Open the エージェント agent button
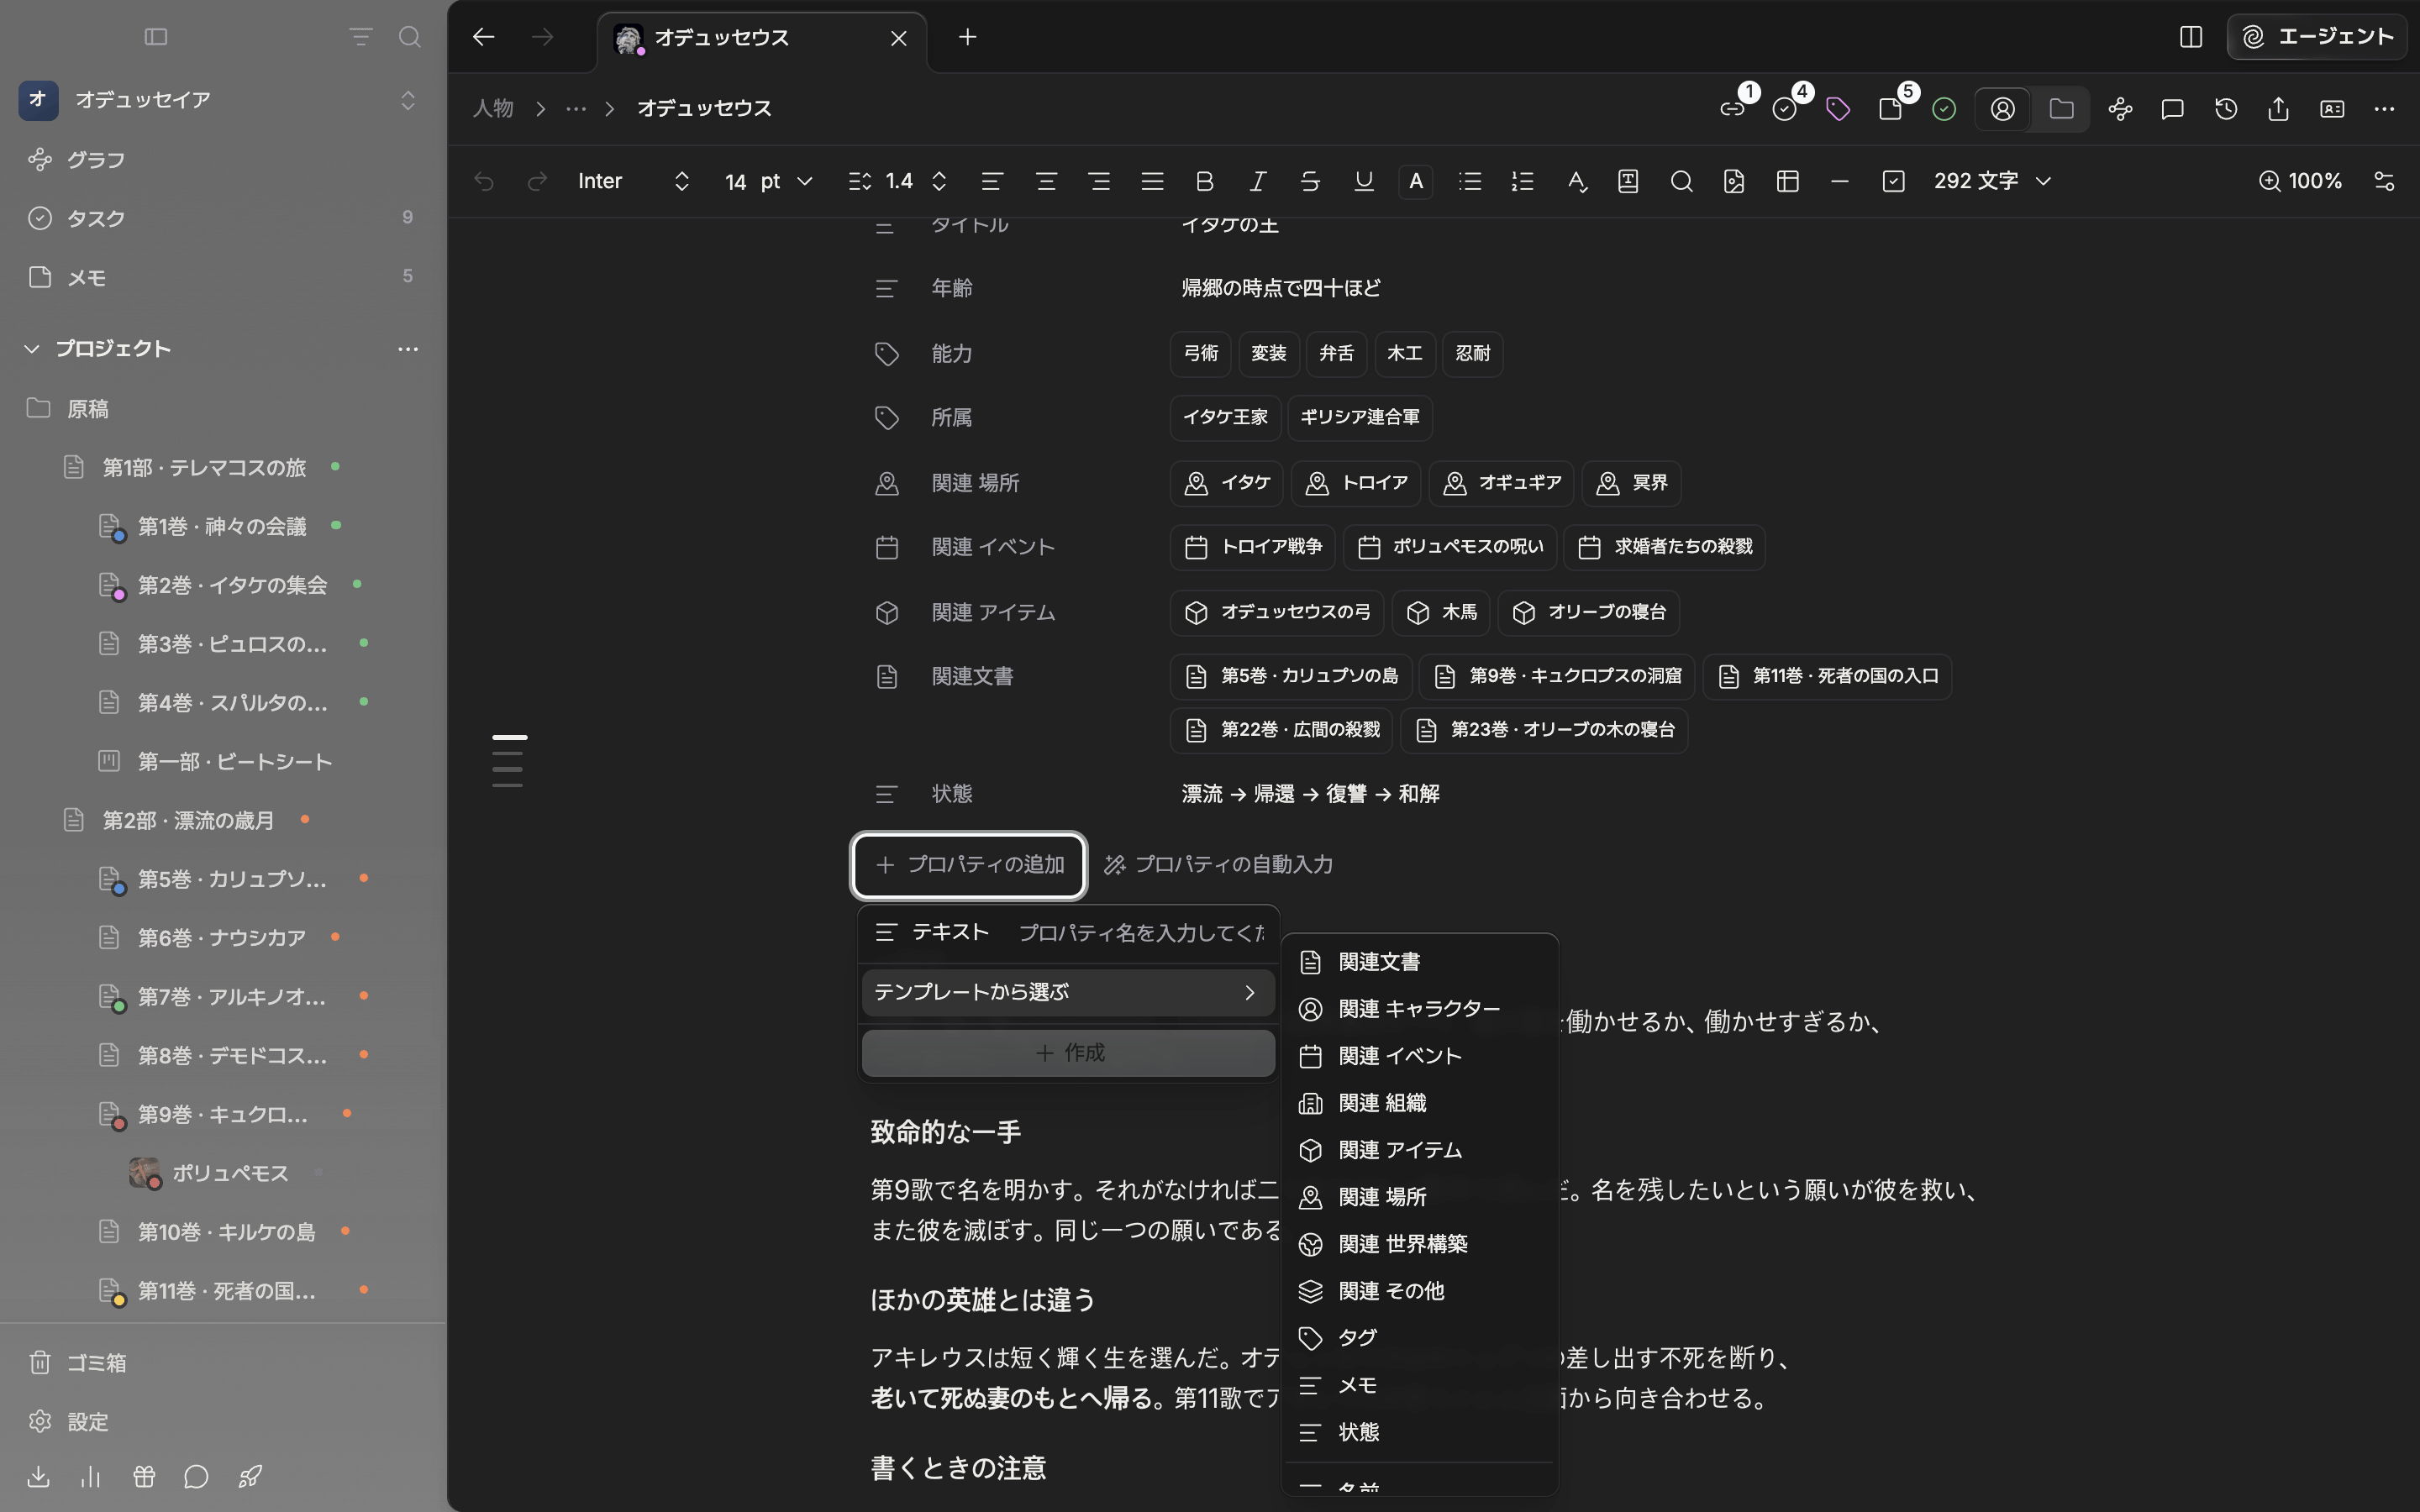 pyautogui.click(x=2316, y=37)
